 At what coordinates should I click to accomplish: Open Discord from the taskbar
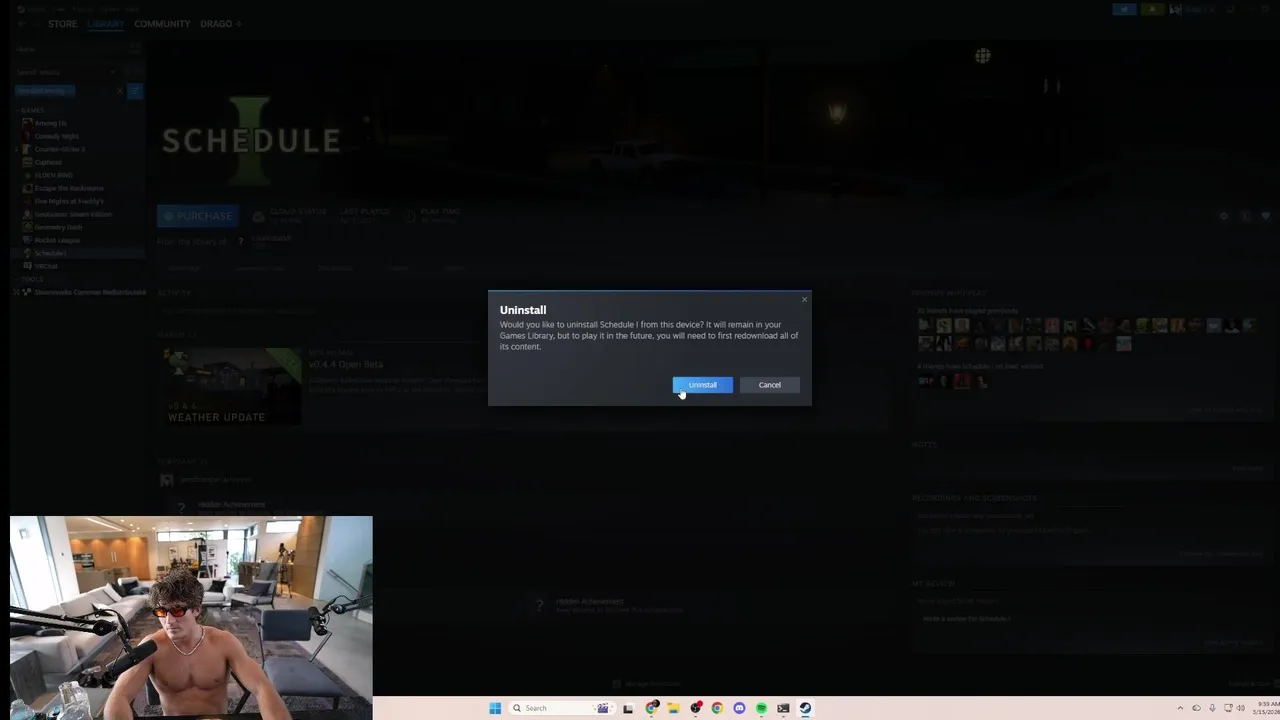[739, 708]
